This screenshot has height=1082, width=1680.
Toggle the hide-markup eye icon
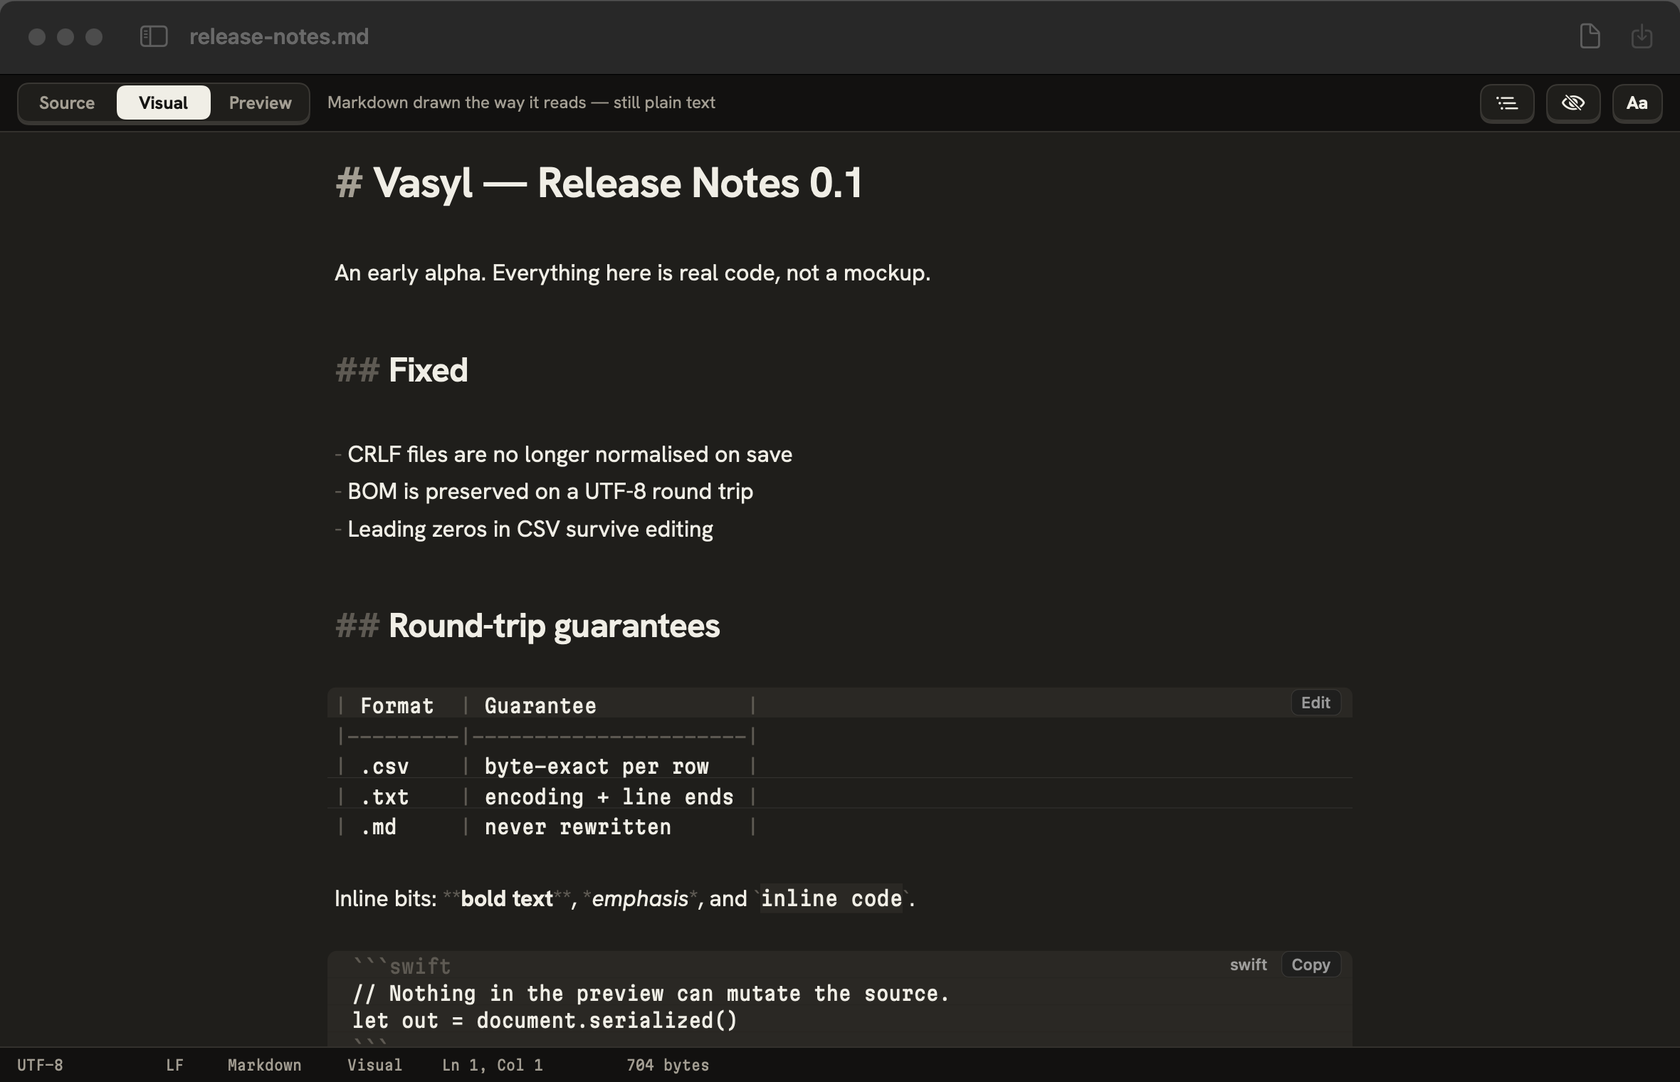coord(1573,103)
